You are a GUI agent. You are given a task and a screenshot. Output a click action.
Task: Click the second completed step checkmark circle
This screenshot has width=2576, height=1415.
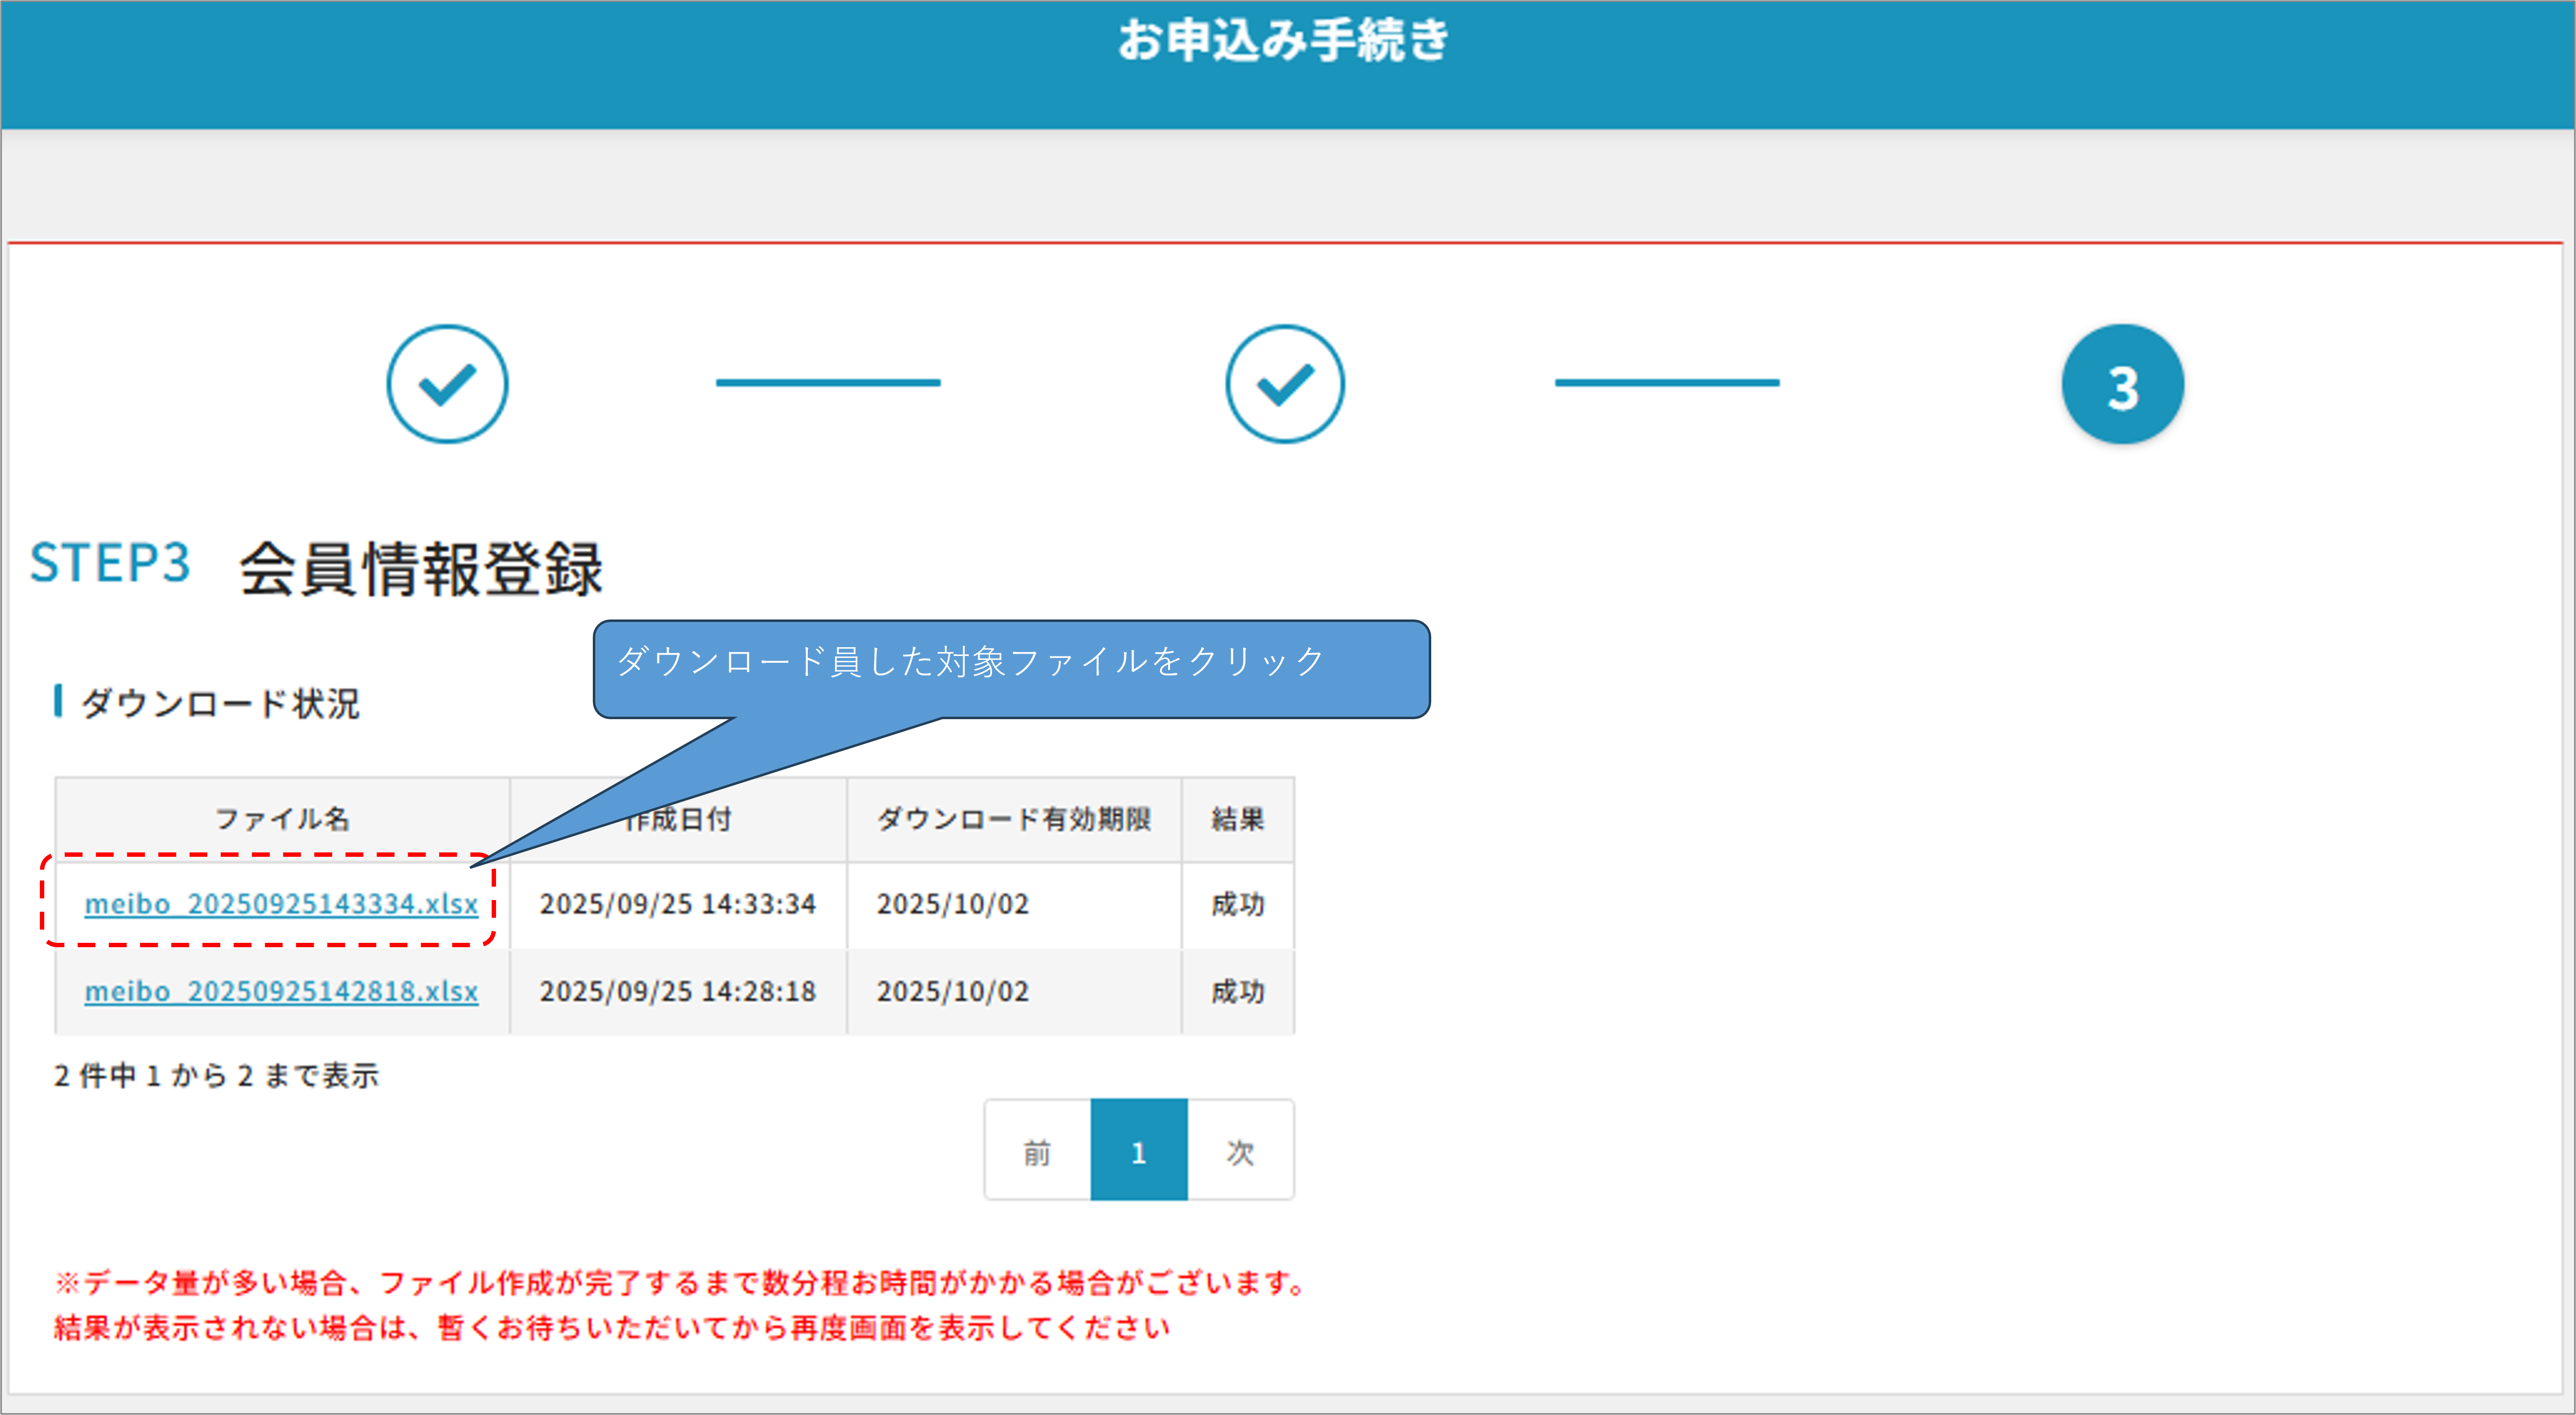coord(1285,384)
